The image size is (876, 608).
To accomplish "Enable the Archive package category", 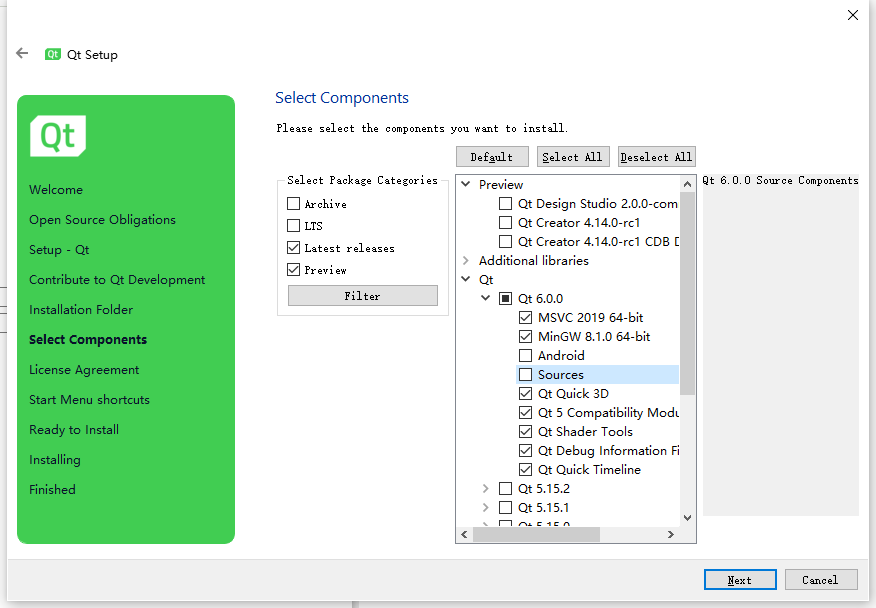I will click(293, 203).
